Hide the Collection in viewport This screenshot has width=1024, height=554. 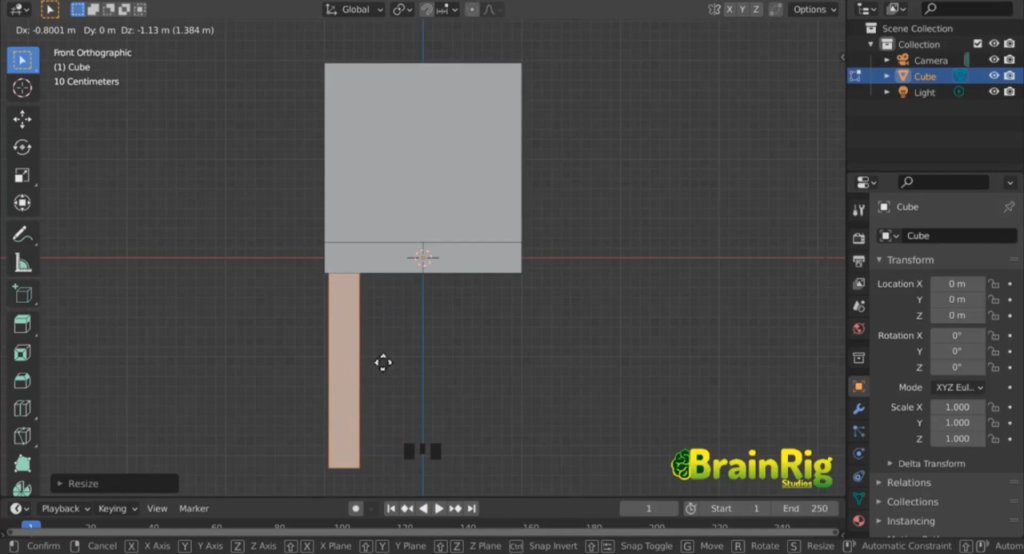(x=993, y=44)
